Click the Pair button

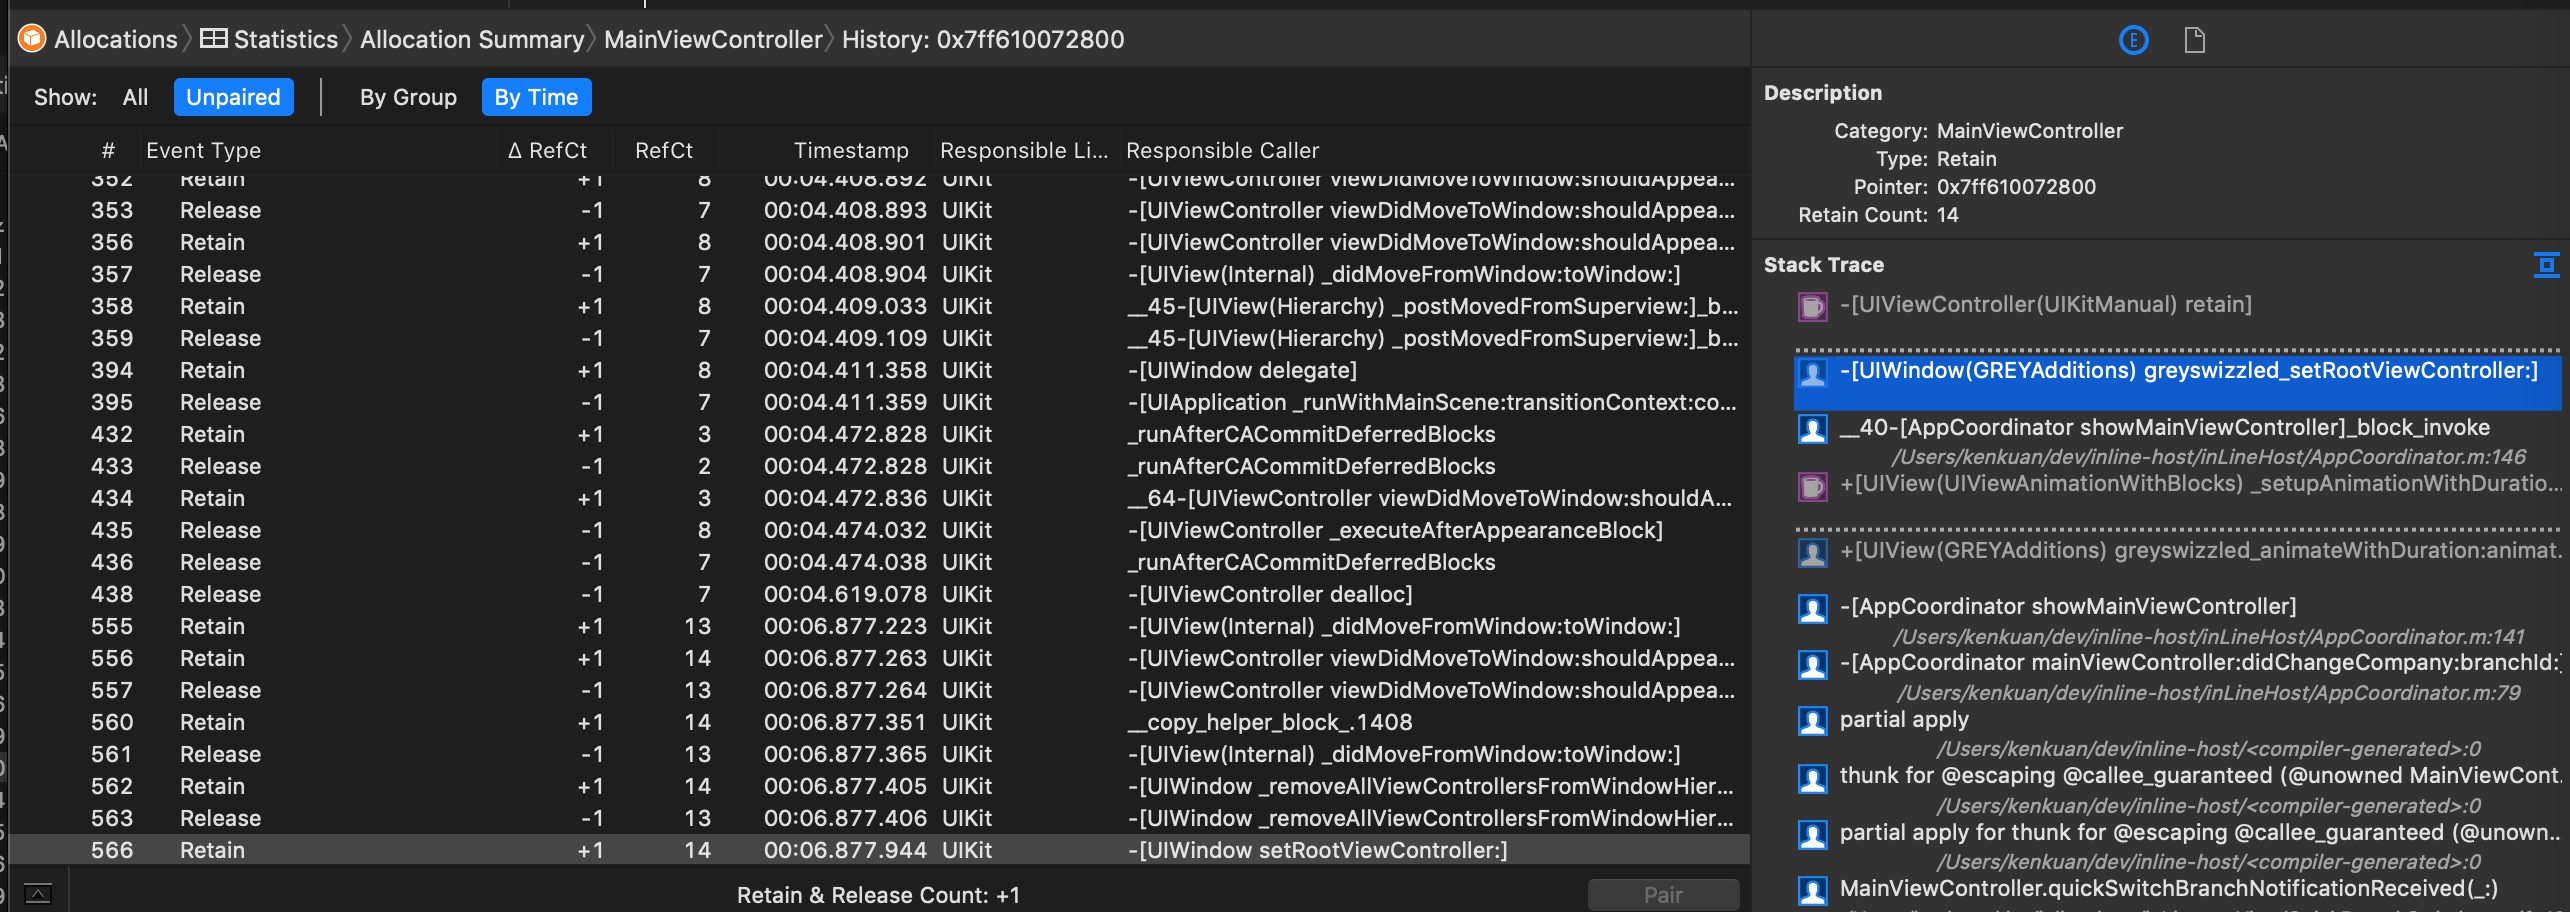click(x=1663, y=893)
